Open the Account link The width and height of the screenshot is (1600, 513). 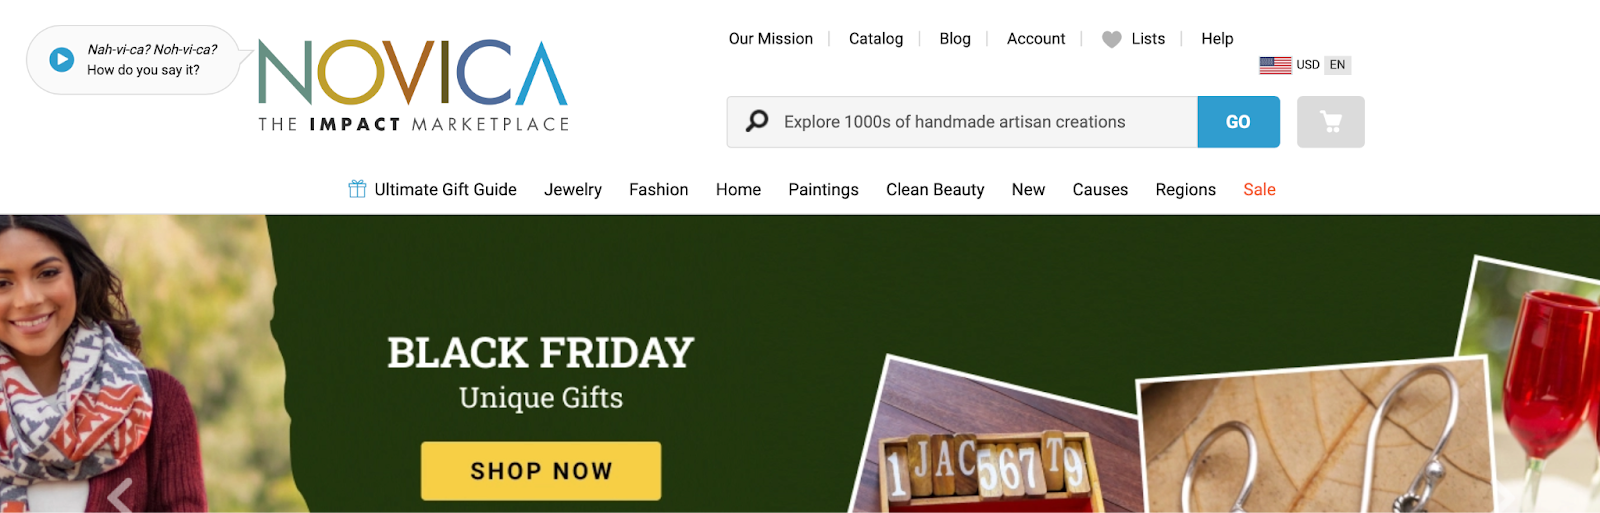[1036, 39]
